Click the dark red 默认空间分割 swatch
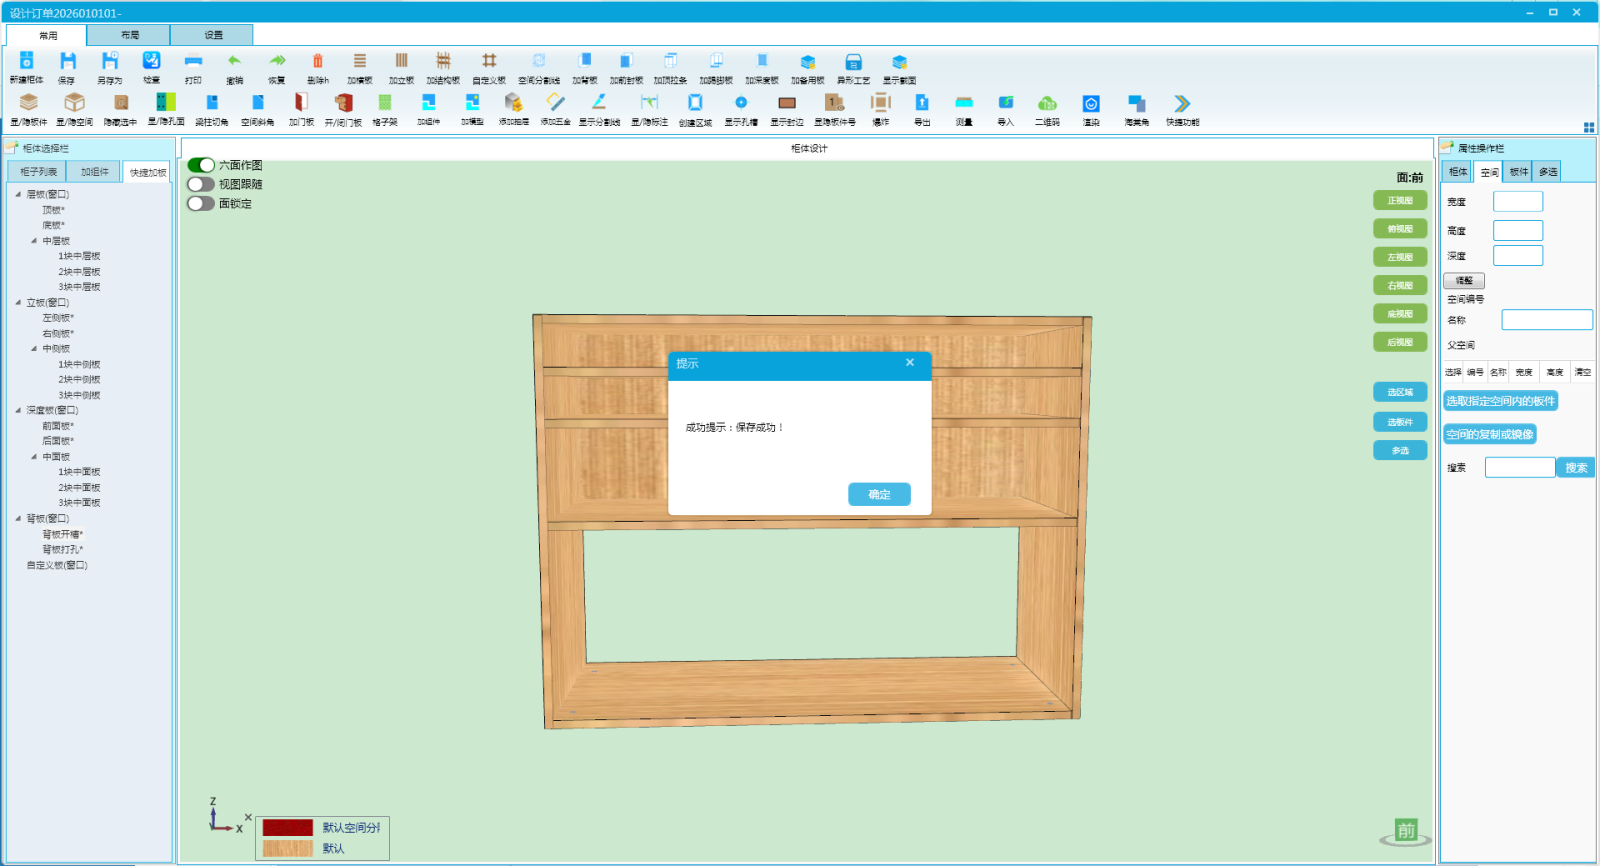 click(x=288, y=828)
